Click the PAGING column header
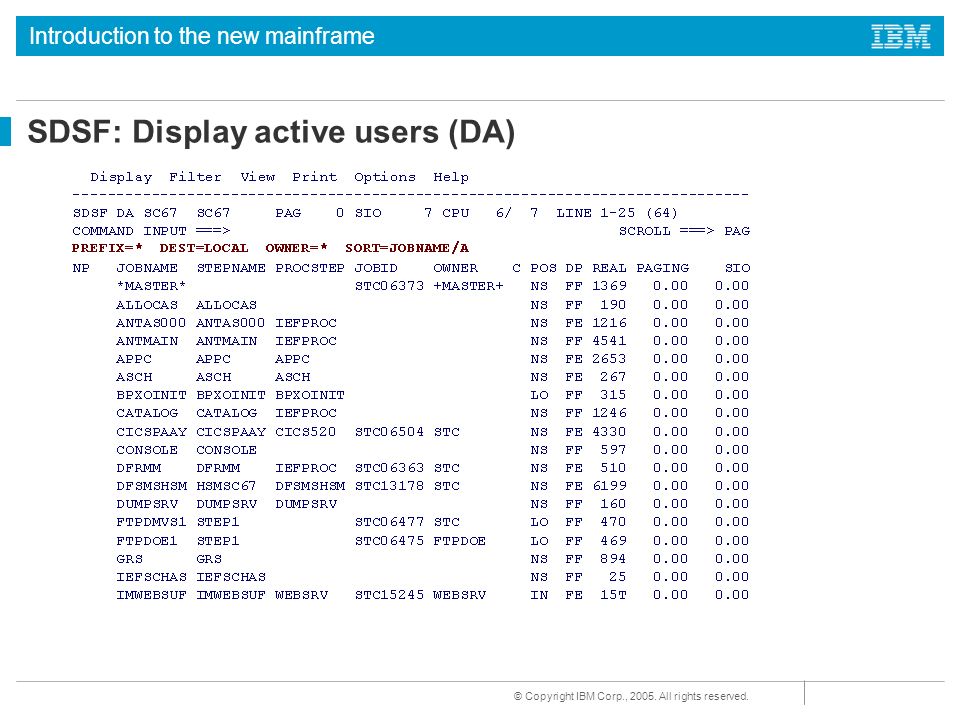Viewport: 960px width, 720px height. 662,268
